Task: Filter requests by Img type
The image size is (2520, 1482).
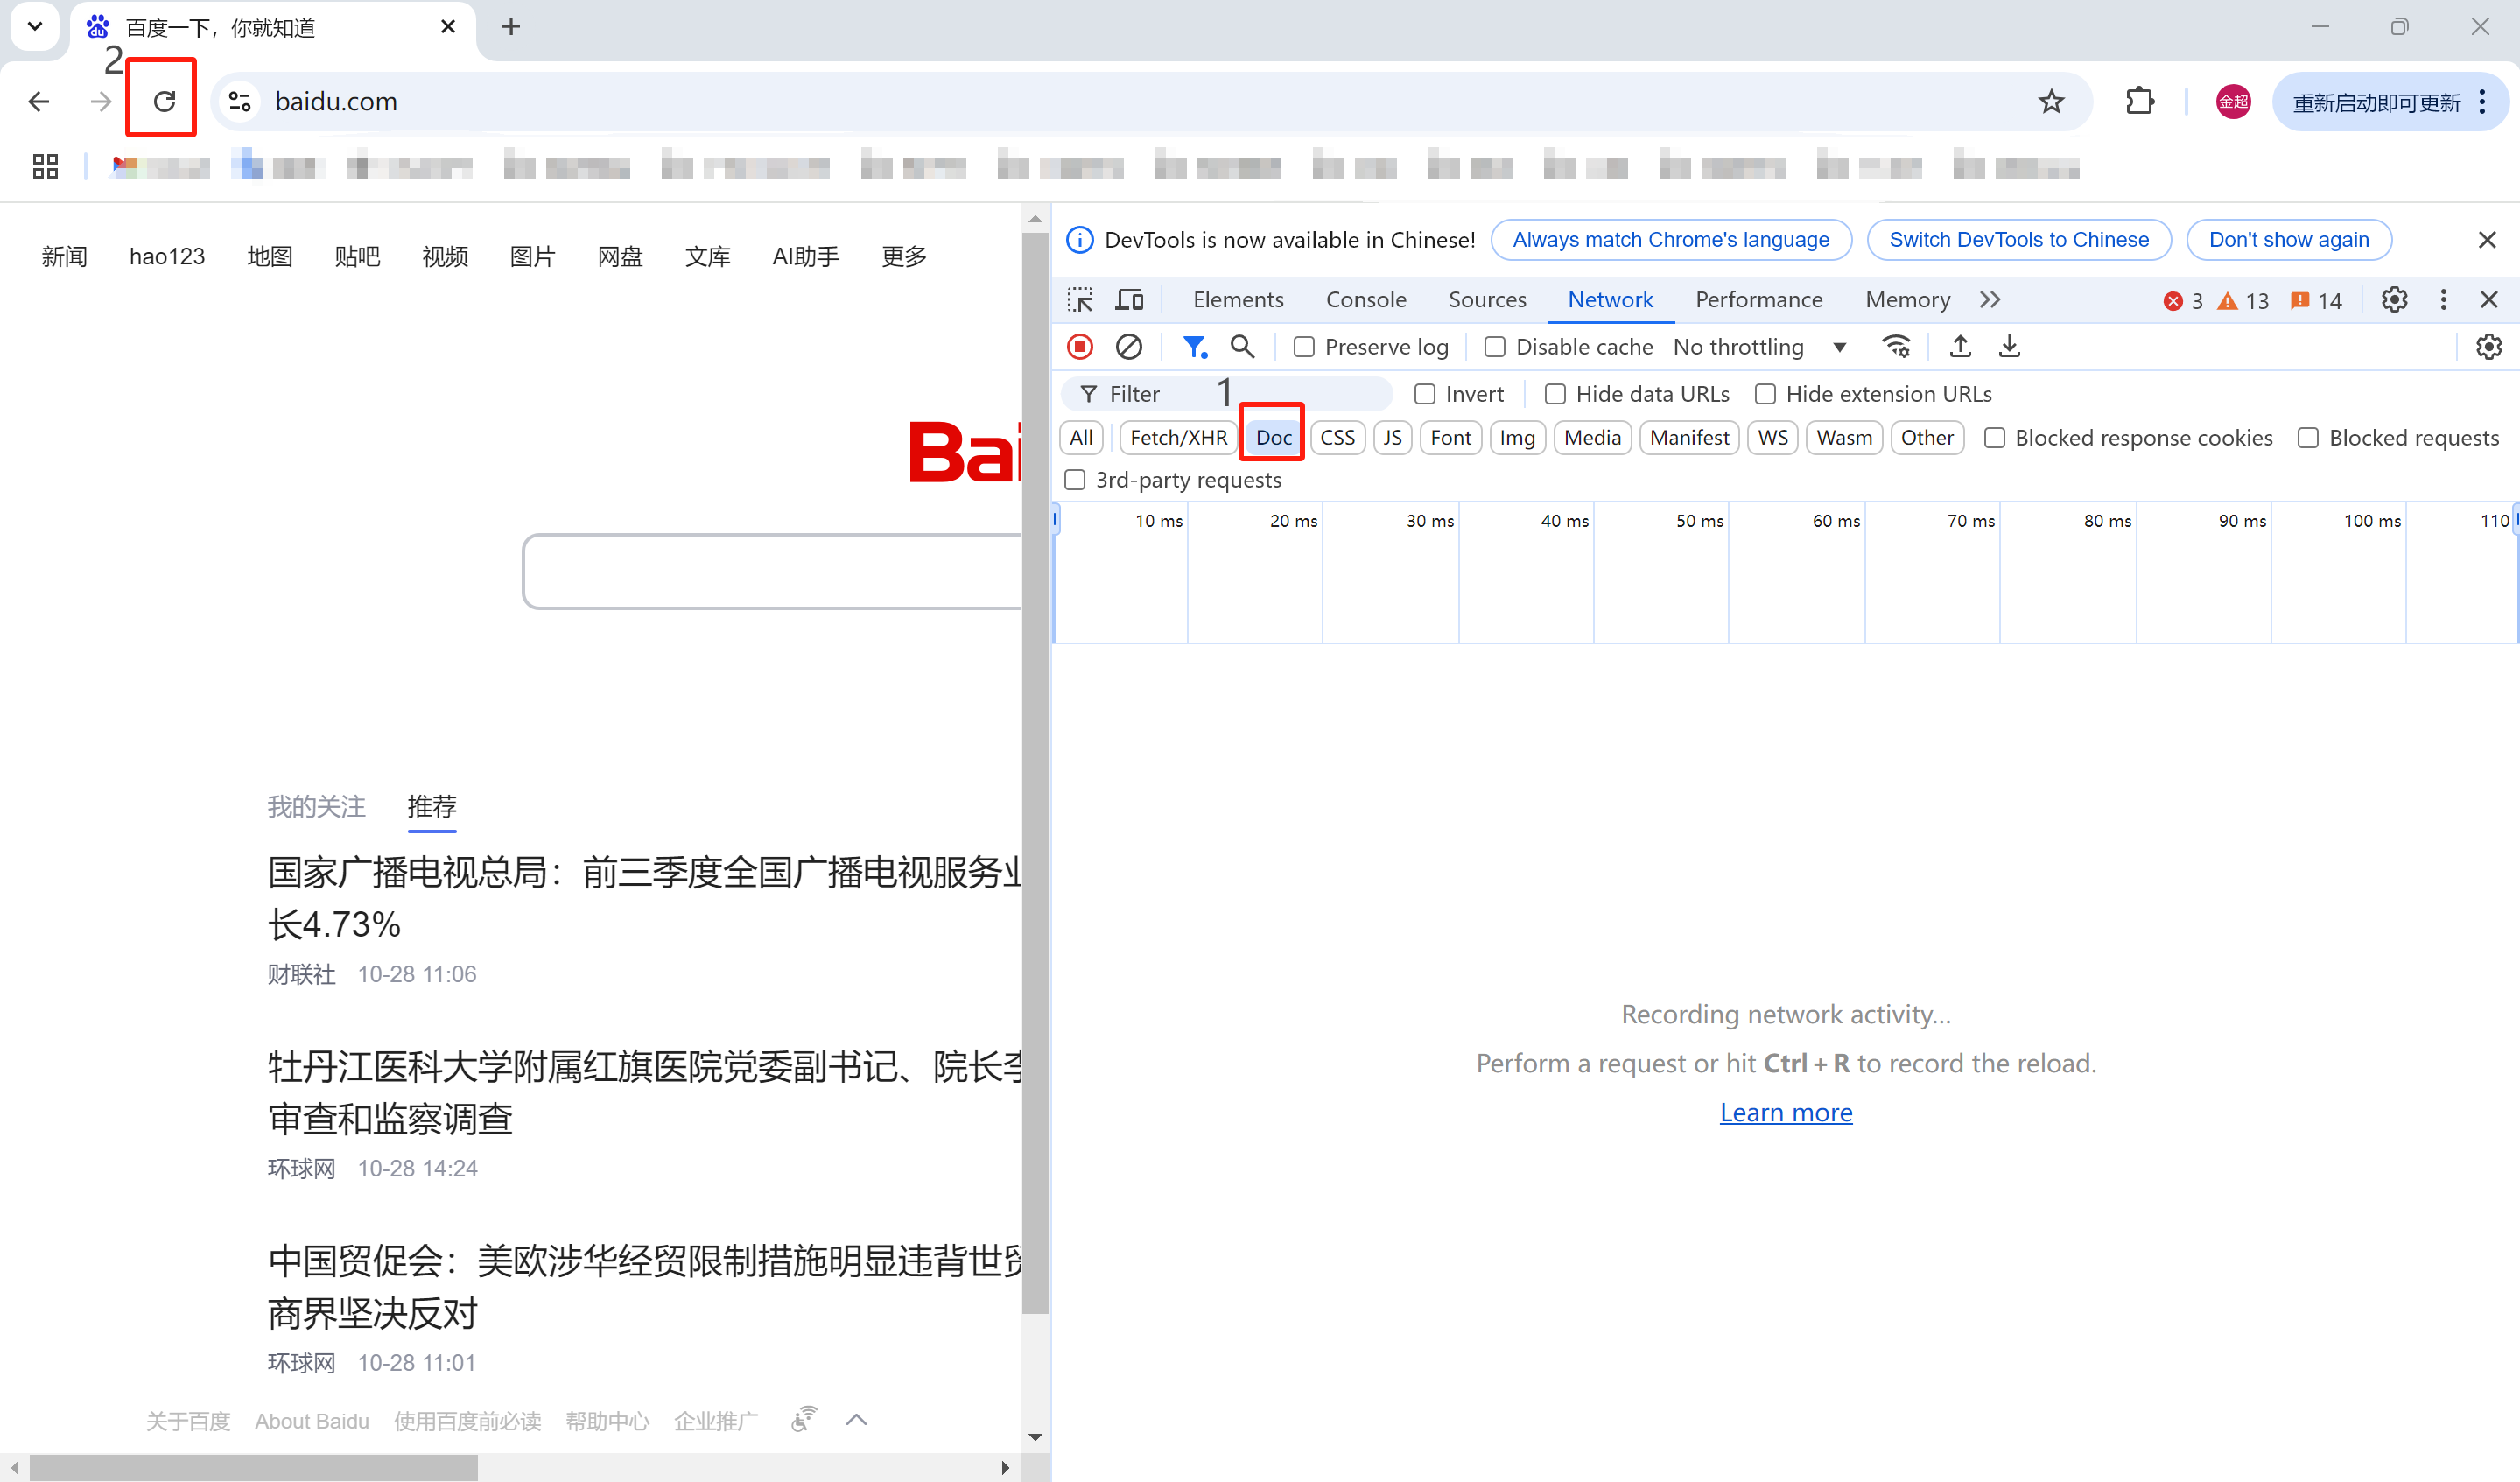Action: 1517,438
